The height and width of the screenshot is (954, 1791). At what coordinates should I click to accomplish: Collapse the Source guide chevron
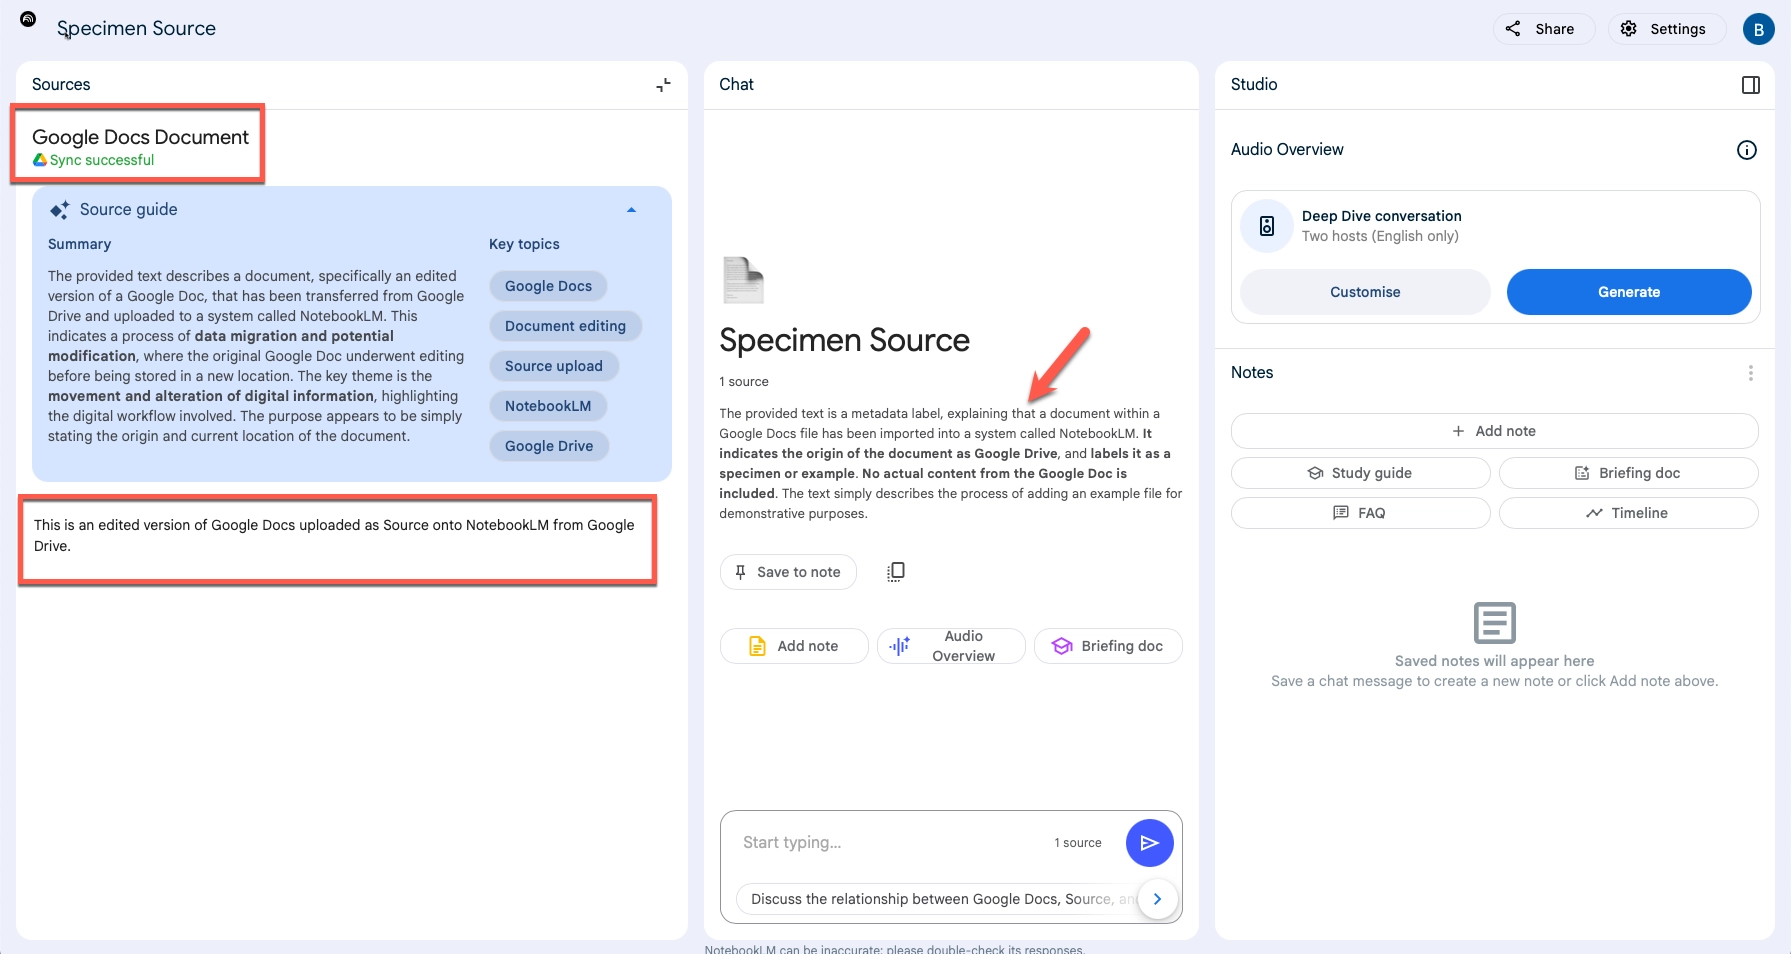[631, 210]
